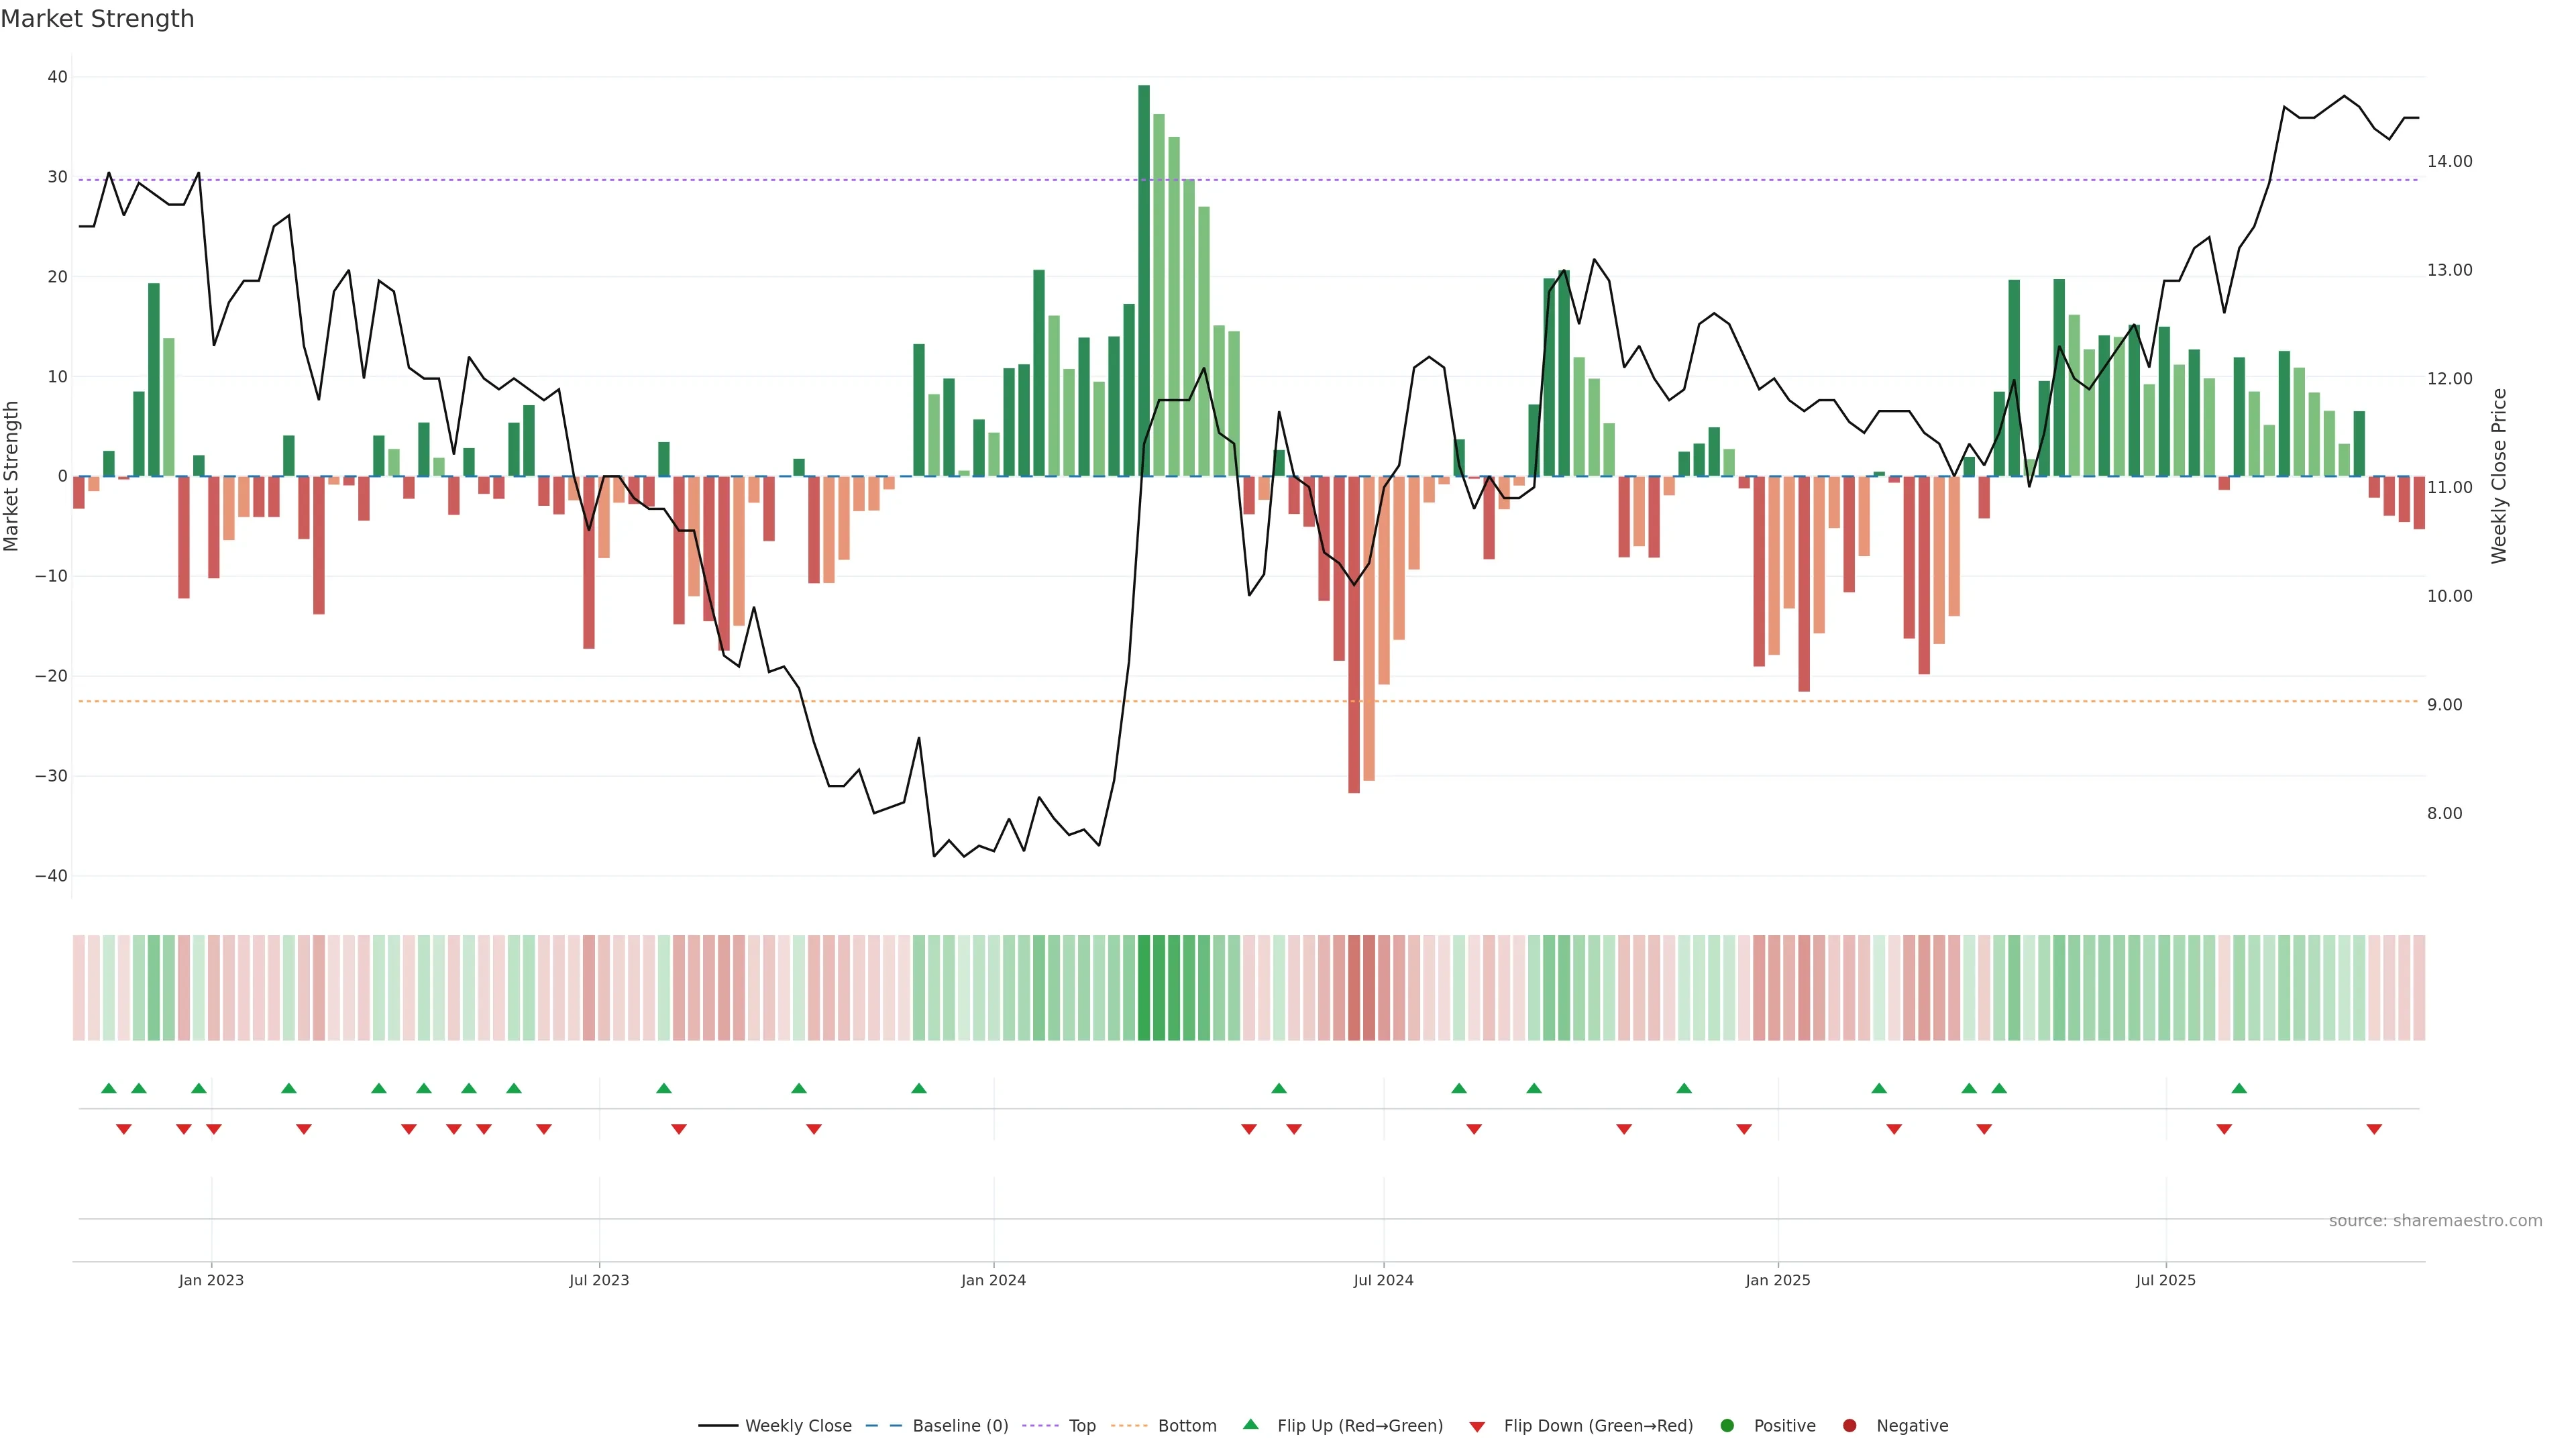The height and width of the screenshot is (1449, 2576).
Task: Click the last flip-down marker in late 2025
Action: [2374, 1129]
